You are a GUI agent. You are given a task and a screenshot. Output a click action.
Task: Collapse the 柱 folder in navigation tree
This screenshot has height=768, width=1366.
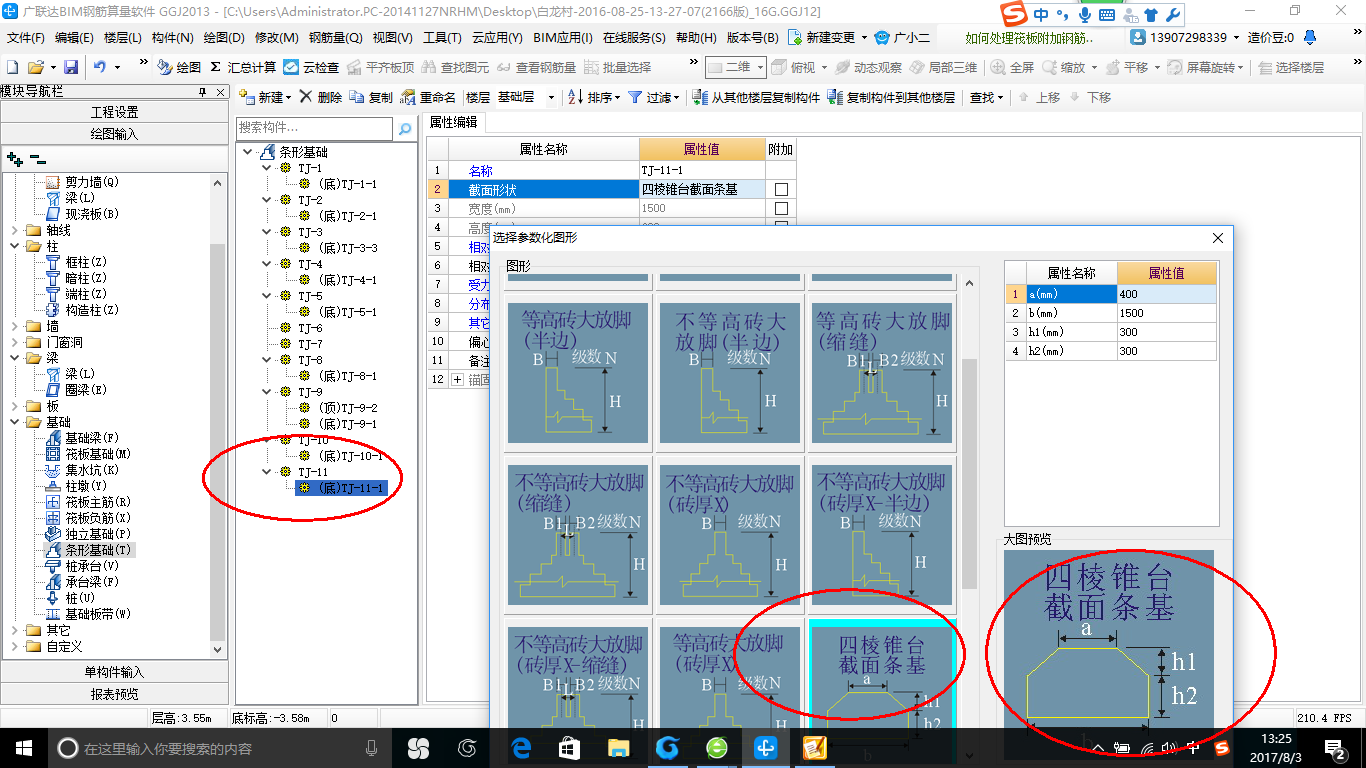pyautogui.click(x=15, y=246)
